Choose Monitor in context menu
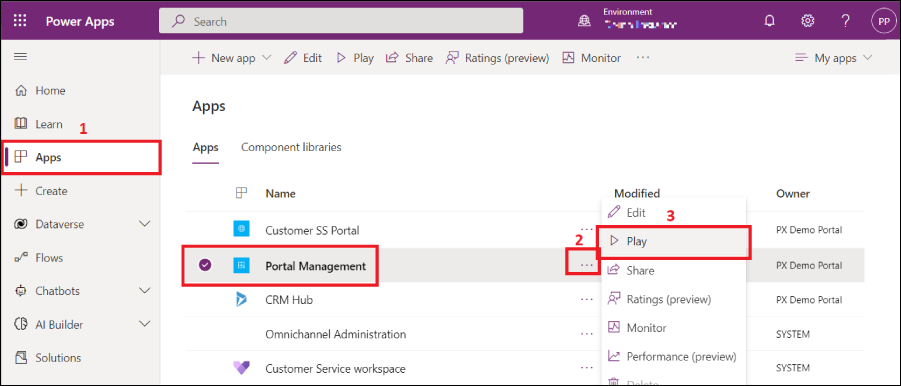901x386 pixels. (x=673, y=327)
